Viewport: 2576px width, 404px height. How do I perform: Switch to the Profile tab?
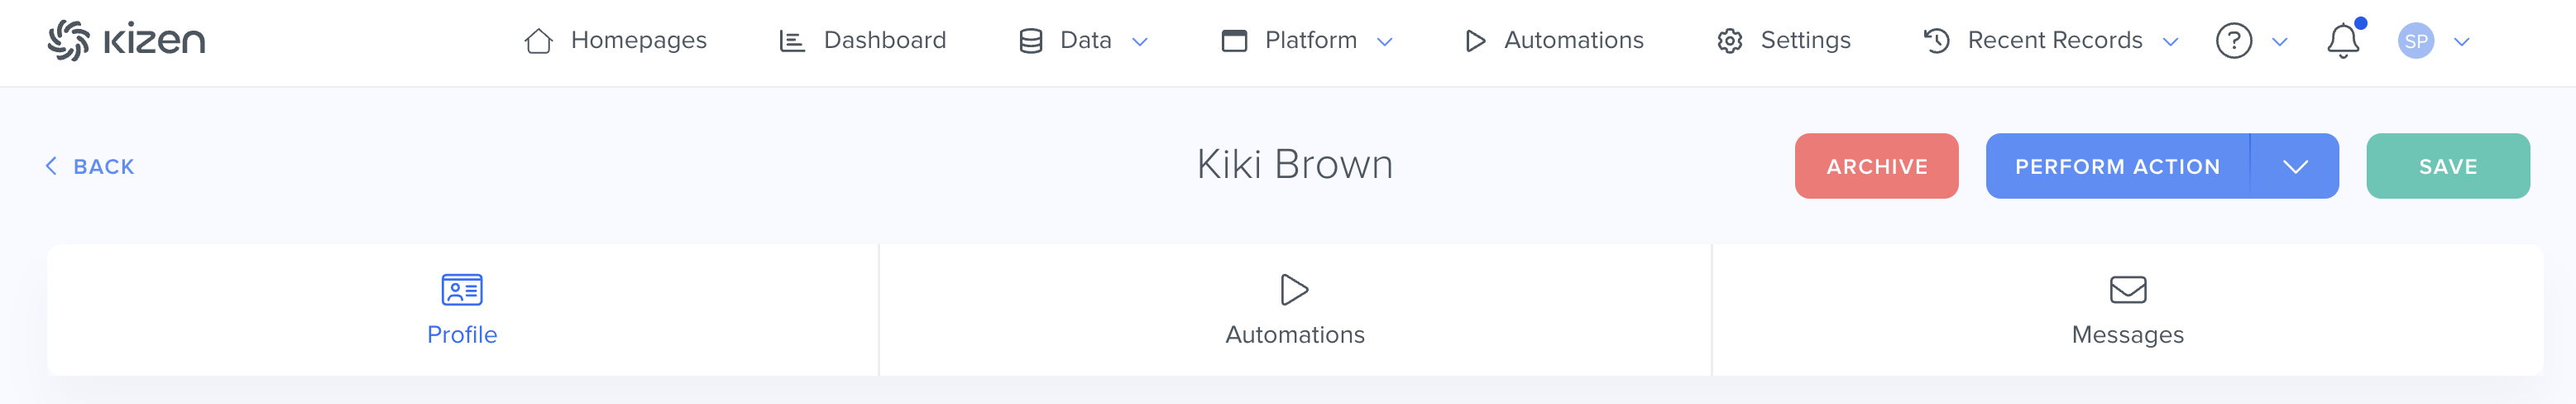click(462, 310)
